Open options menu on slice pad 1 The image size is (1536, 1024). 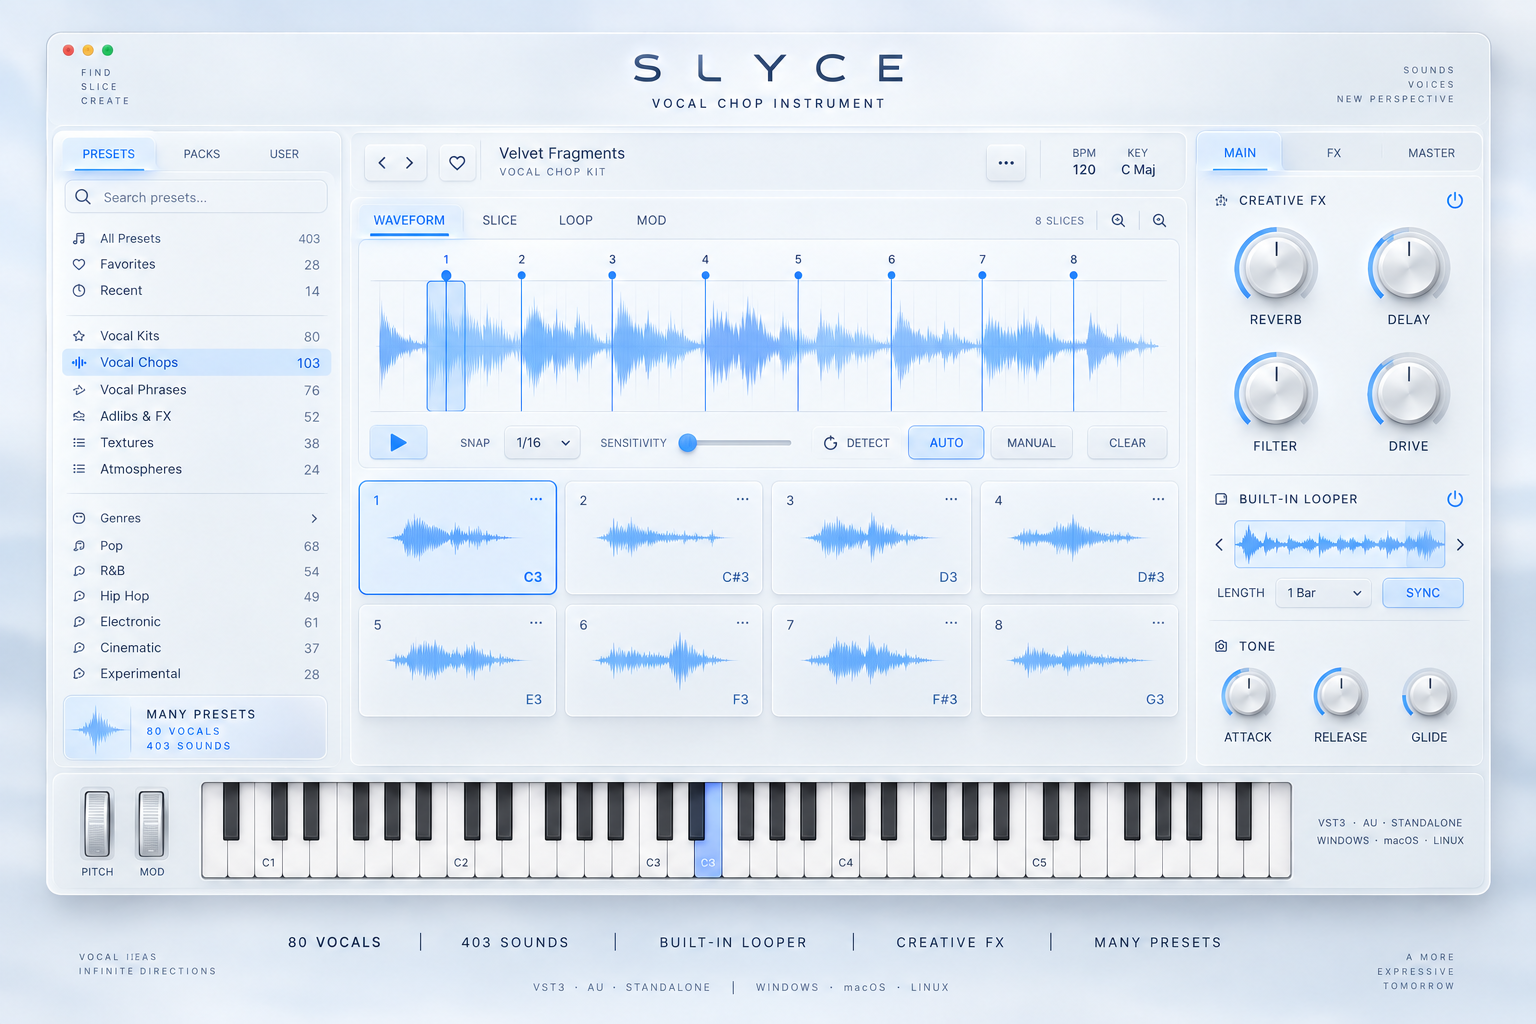point(536,499)
